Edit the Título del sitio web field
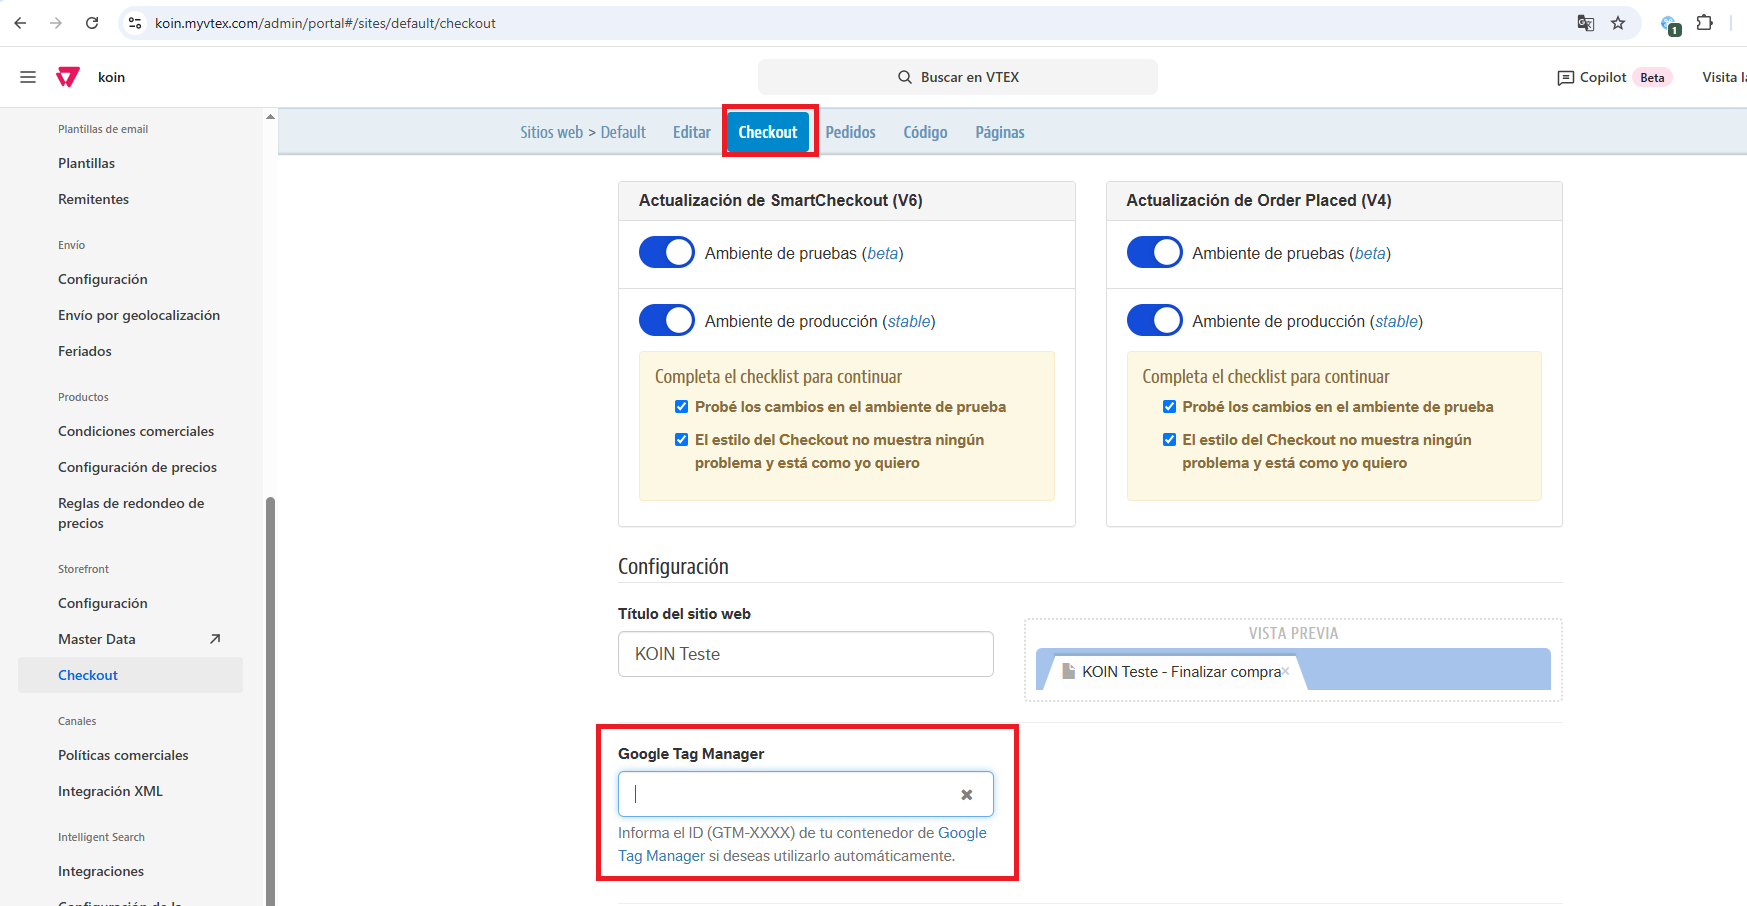This screenshot has width=1747, height=906. pos(806,654)
